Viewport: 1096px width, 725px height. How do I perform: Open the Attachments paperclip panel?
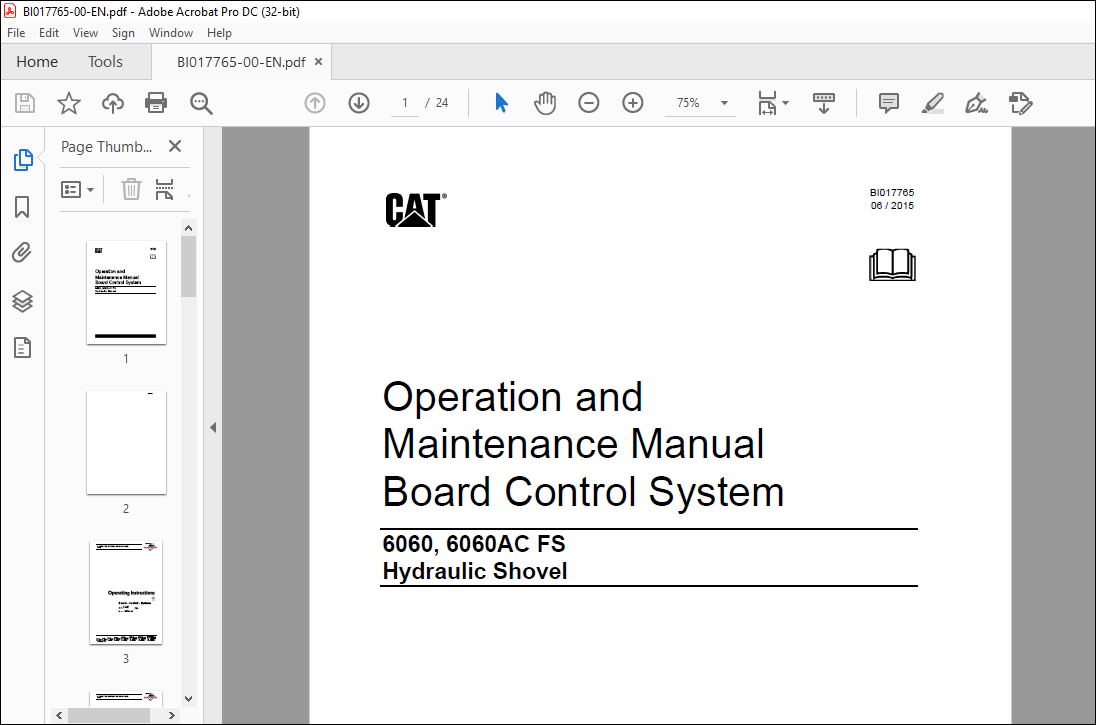click(22, 253)
